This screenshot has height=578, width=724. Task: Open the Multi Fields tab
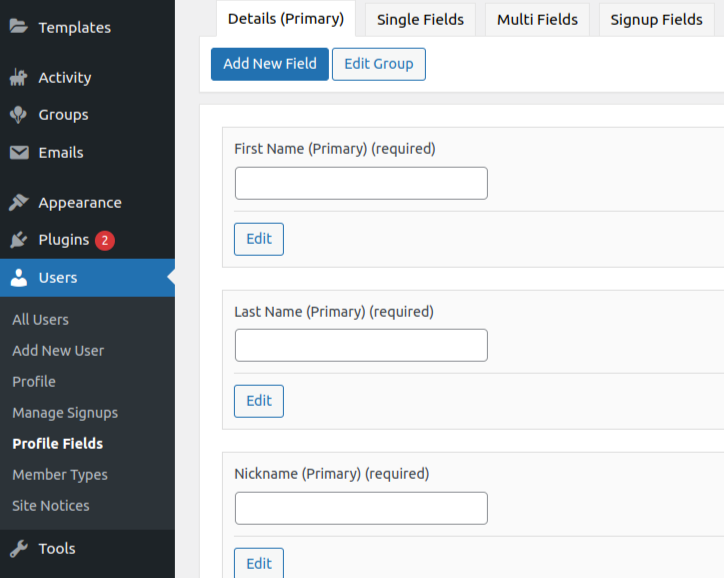tap(537, 20)
